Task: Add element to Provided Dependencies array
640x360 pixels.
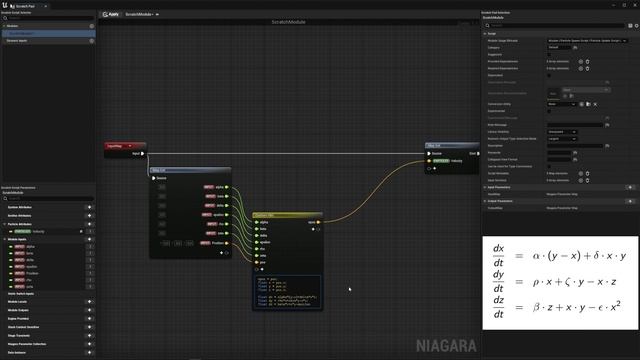Action: tap(581, 62)
